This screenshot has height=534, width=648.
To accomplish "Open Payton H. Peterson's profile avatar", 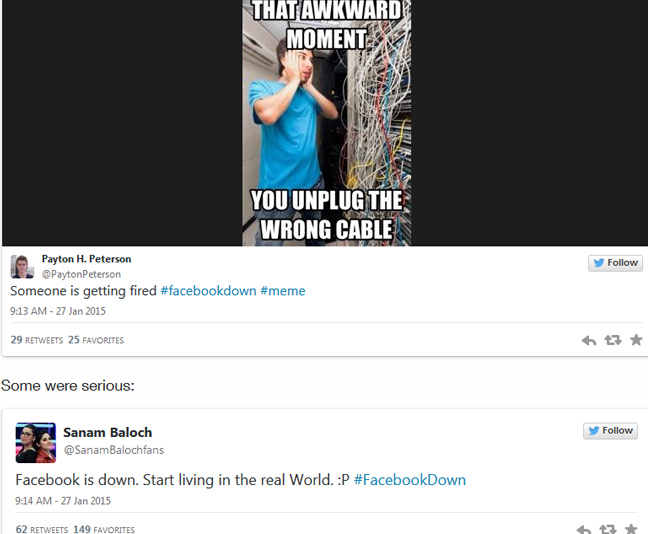I will (x=22, y=267).
